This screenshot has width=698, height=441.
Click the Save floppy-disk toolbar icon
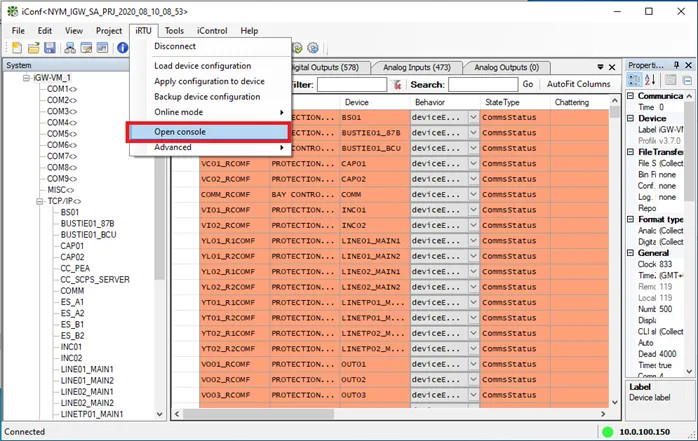(x=49, y=48)
